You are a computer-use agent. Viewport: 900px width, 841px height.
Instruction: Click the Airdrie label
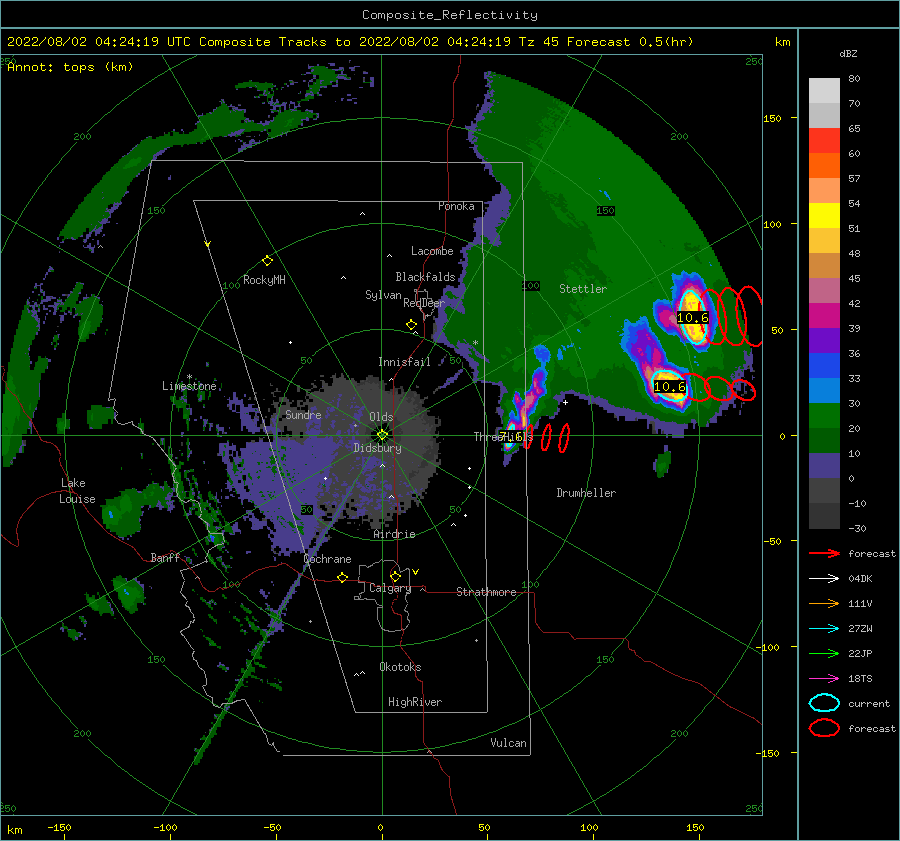(x=394, y=534)
